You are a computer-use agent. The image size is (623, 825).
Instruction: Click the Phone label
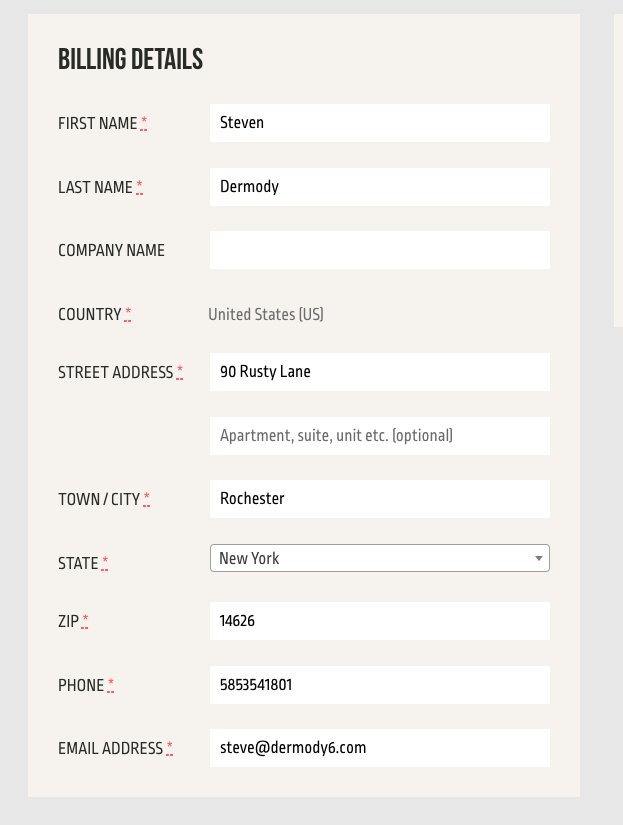[81, 686]
